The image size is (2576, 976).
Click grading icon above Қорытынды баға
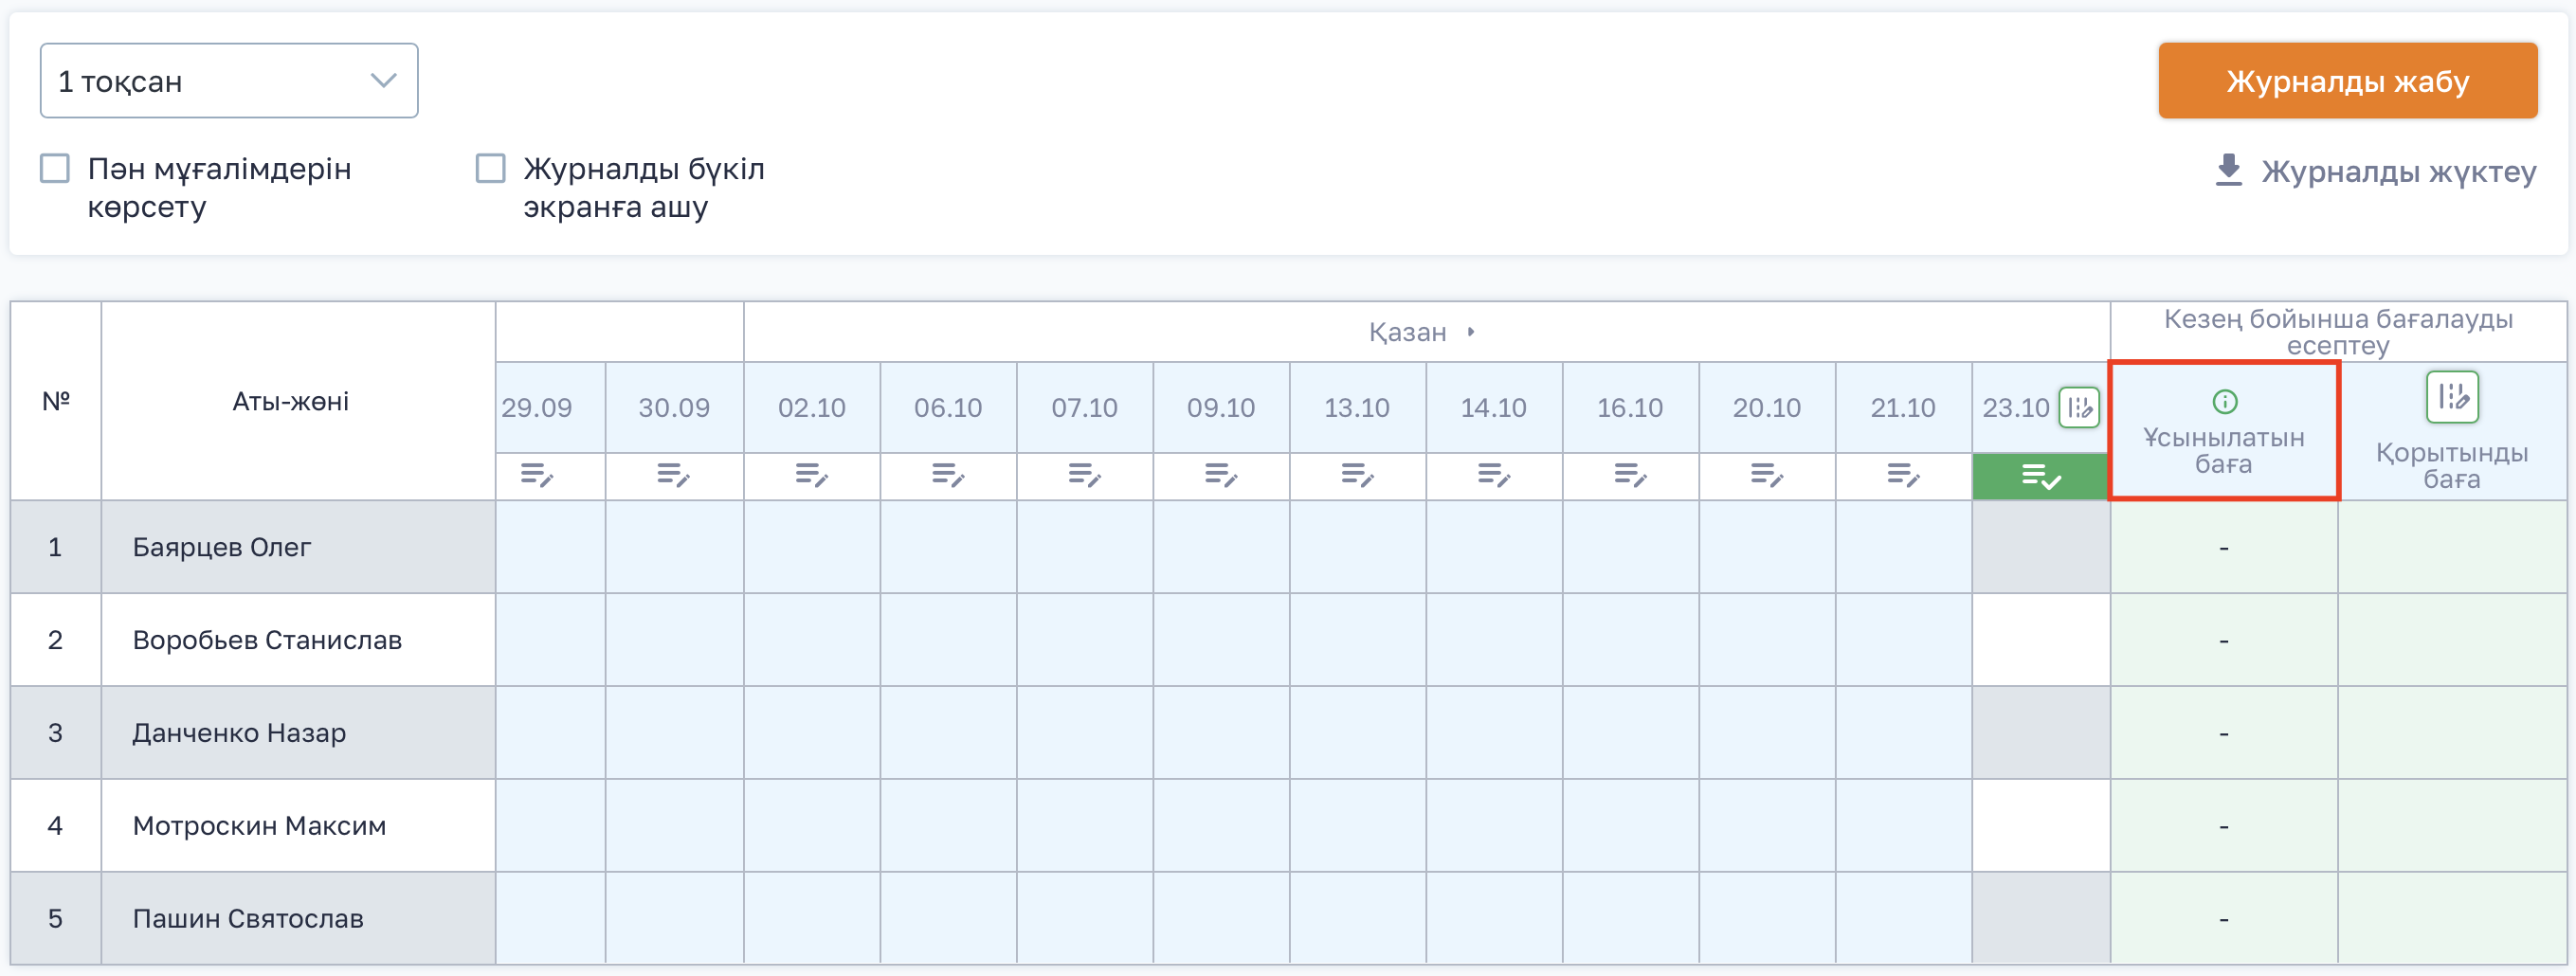tap(2451, 397)
